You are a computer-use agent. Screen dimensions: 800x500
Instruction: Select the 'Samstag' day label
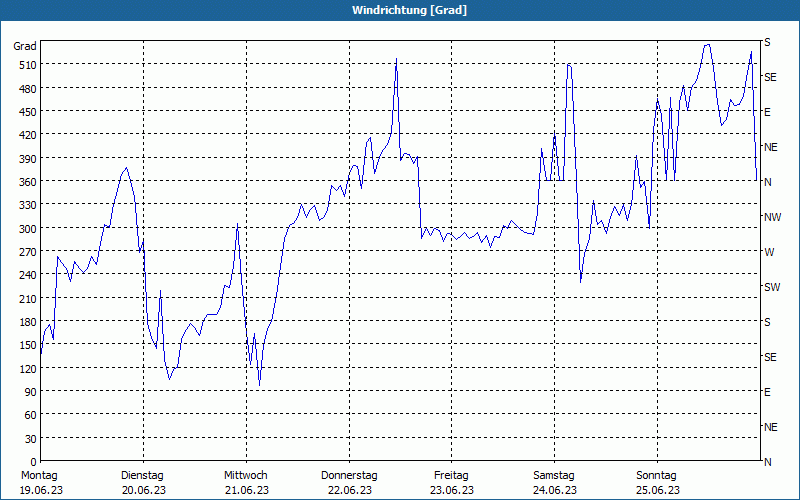click(x=554, y=475)
